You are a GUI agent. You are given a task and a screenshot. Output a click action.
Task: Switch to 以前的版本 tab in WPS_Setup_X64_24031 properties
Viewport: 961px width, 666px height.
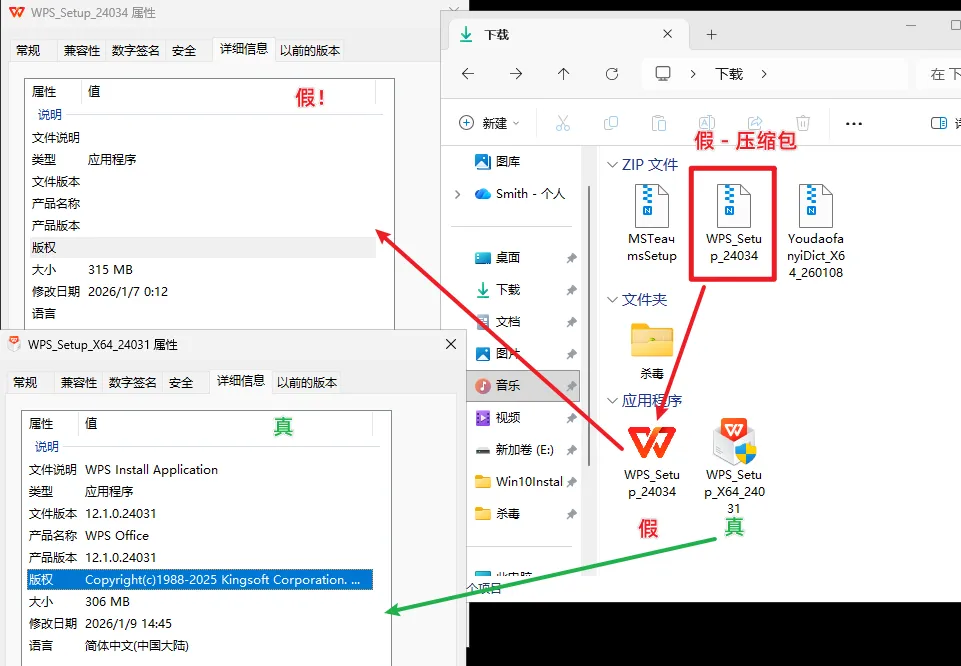pyautogui.click(x=306, y=382)
